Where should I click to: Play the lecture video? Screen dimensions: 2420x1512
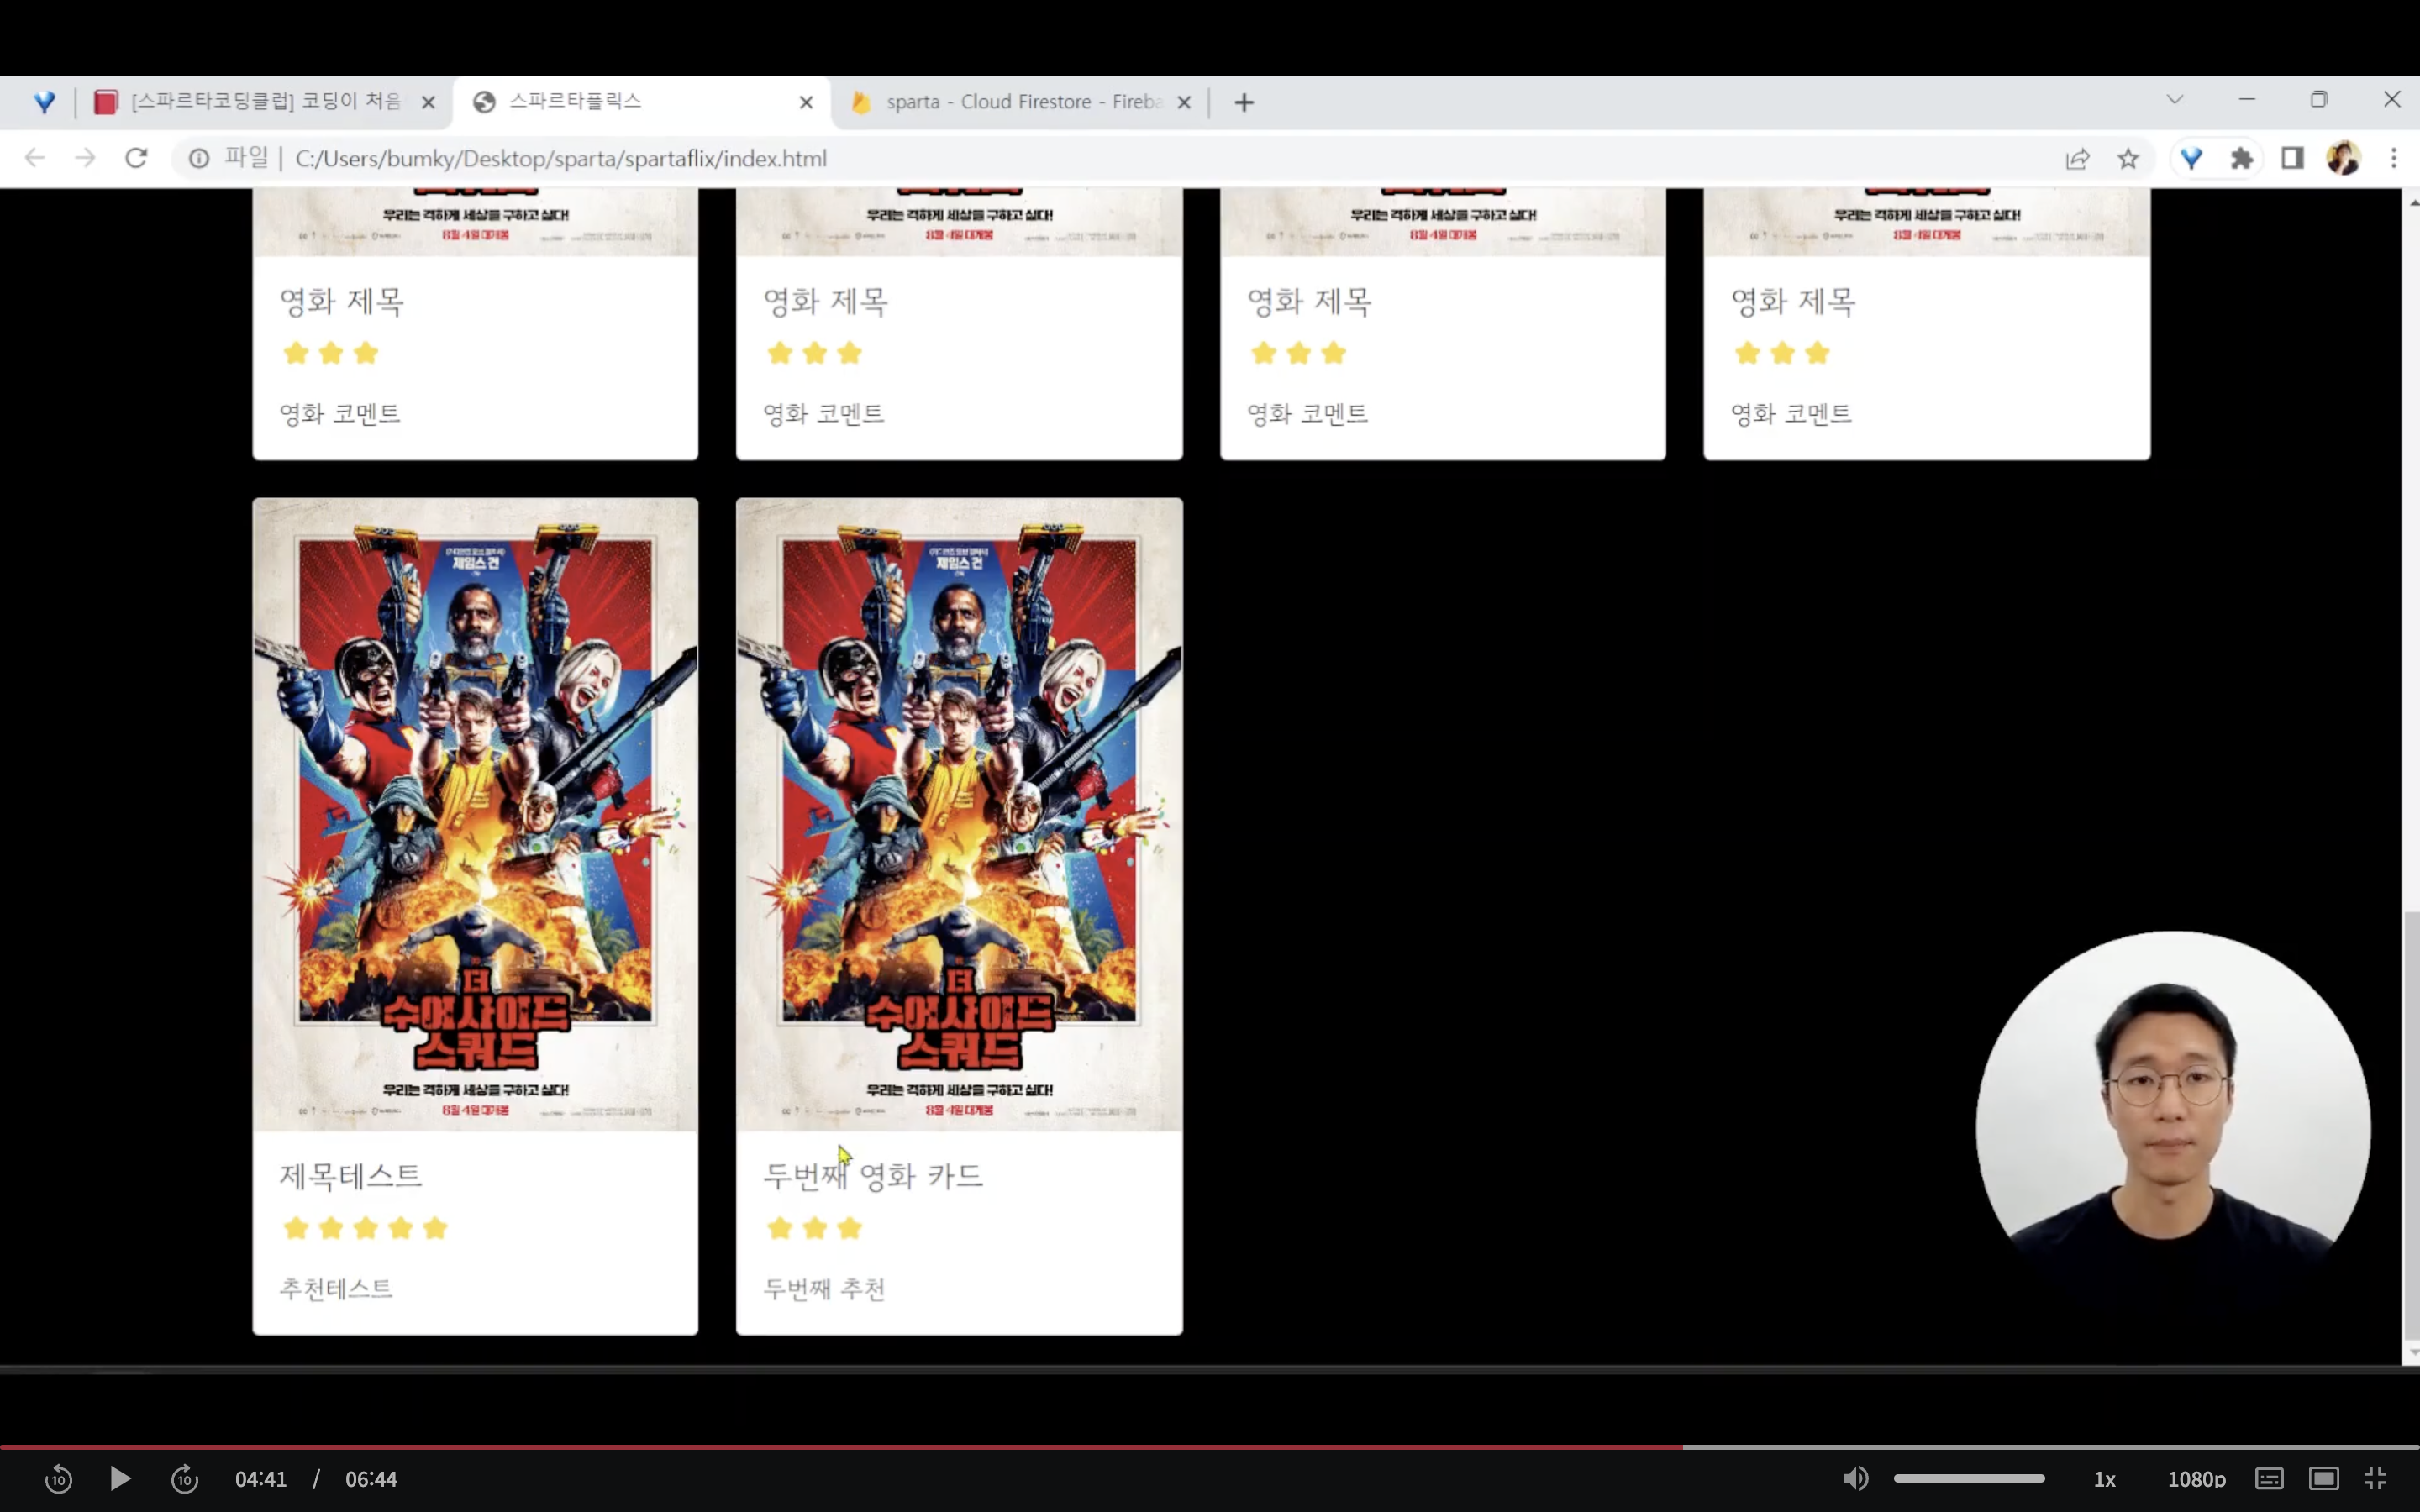[x=120, y=1479]
